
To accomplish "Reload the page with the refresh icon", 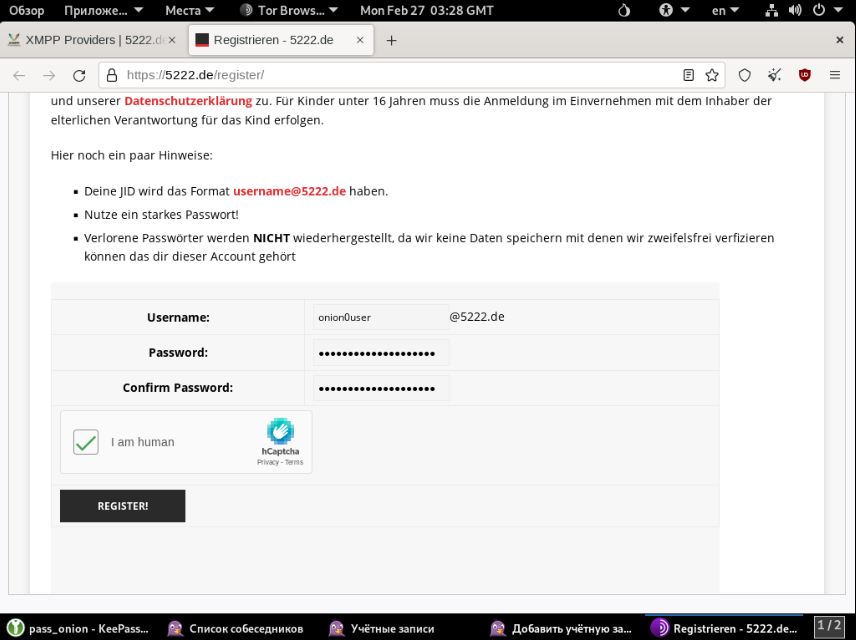I will point(79,75).
